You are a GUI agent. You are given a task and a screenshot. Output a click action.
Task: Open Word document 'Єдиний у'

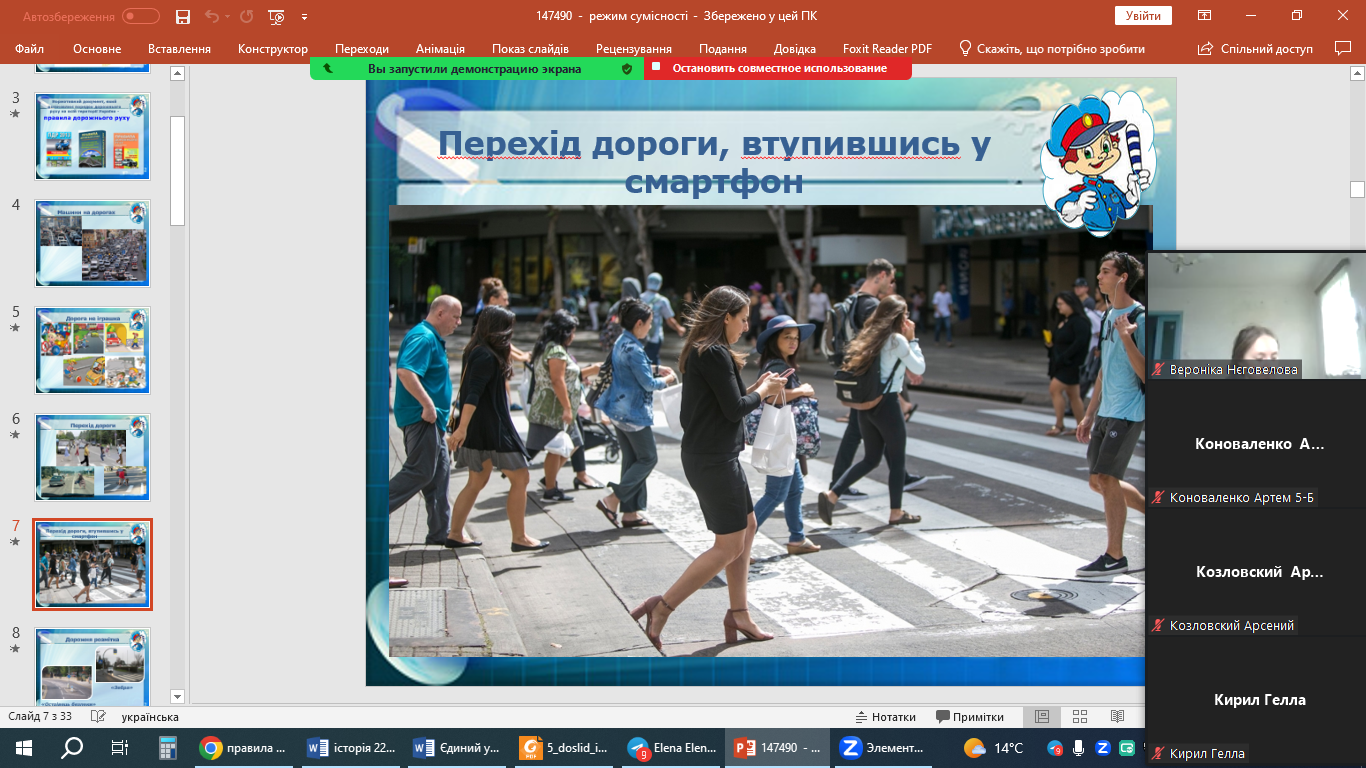(458, 747)
